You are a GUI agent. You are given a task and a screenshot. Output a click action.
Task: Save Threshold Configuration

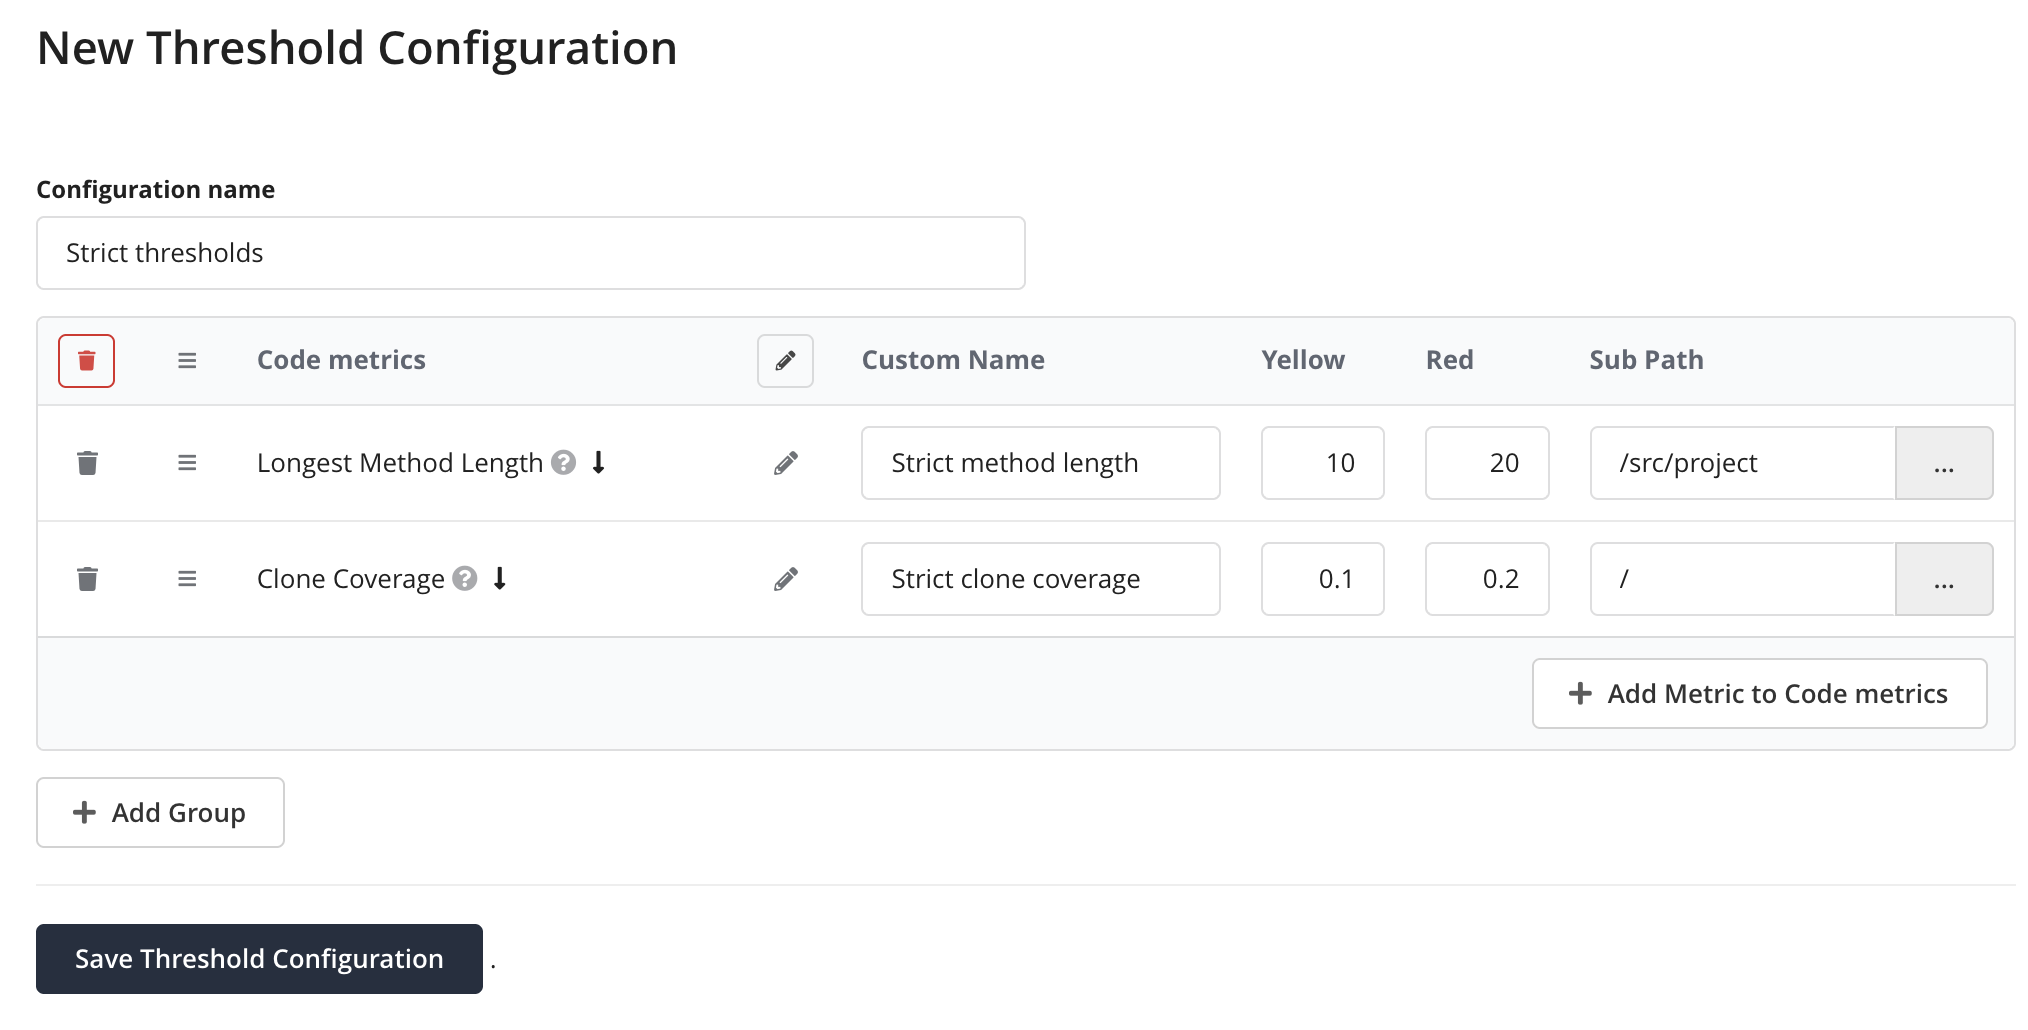[259, 959]
